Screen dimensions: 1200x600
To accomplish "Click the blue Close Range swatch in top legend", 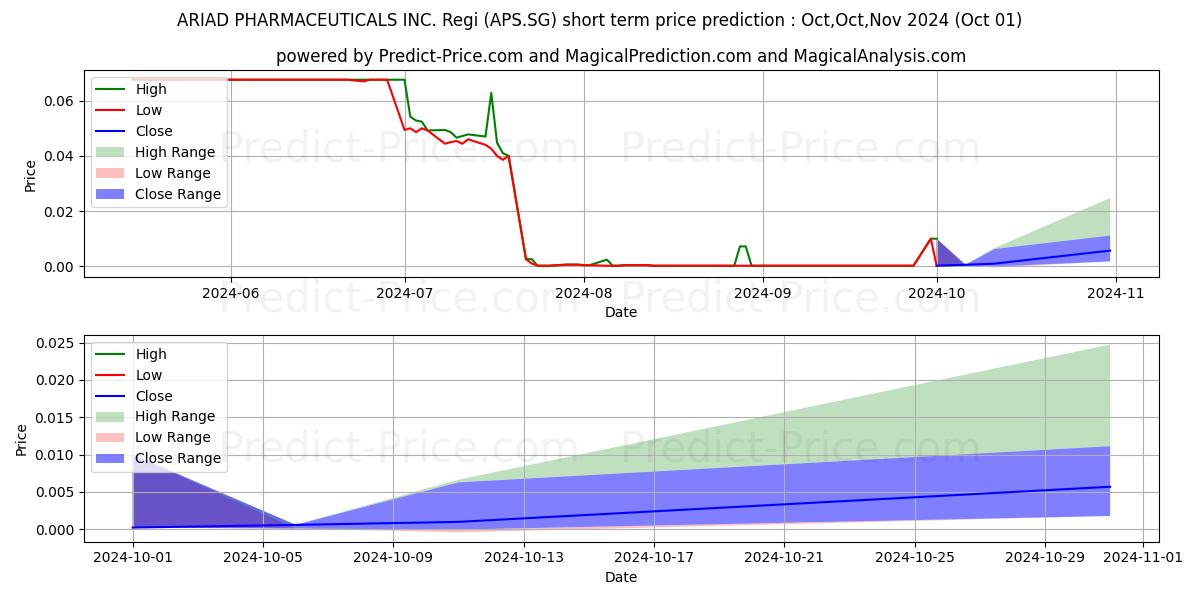I will tap(114, 194).
